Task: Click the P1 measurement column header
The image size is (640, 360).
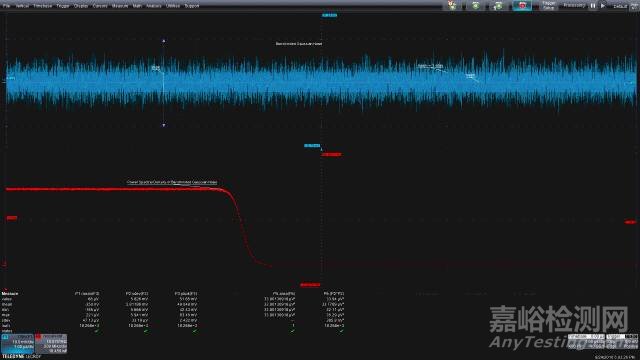Action: pyautogui.click(x=87, y=293)
